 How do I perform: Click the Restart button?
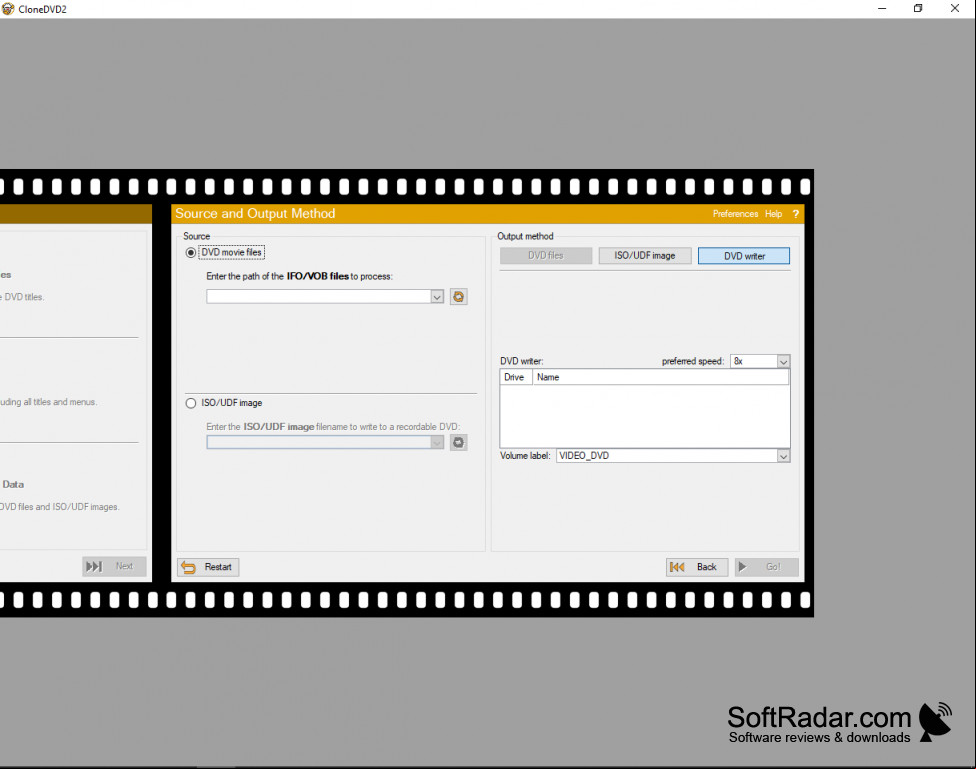coord(209,567)
